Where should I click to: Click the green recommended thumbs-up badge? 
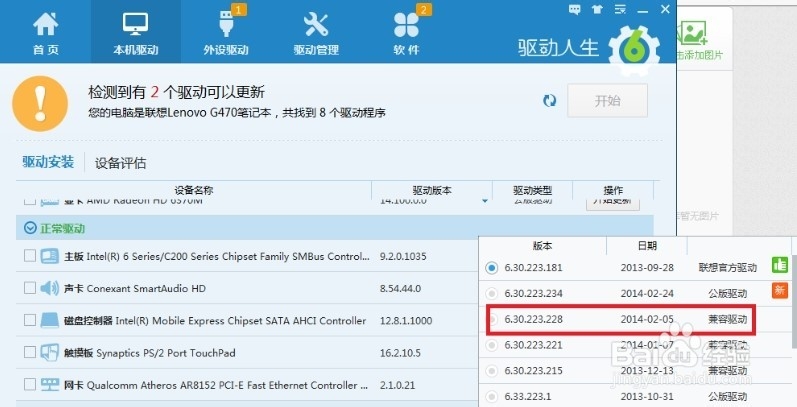pyautogui.click(x=779, y=265)
